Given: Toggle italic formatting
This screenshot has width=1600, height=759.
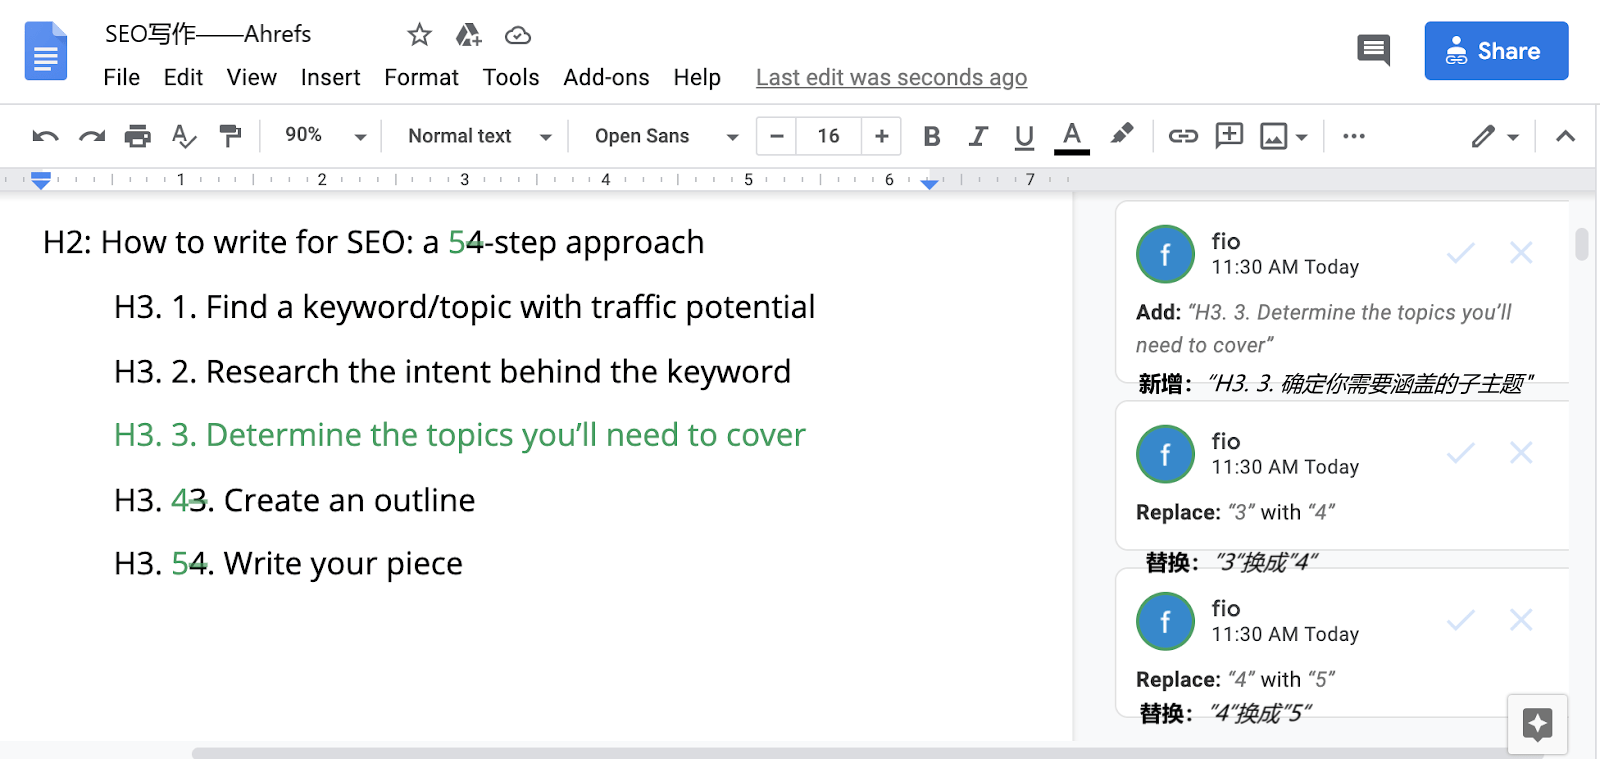Looking at the screenshot, I should 977,136.
